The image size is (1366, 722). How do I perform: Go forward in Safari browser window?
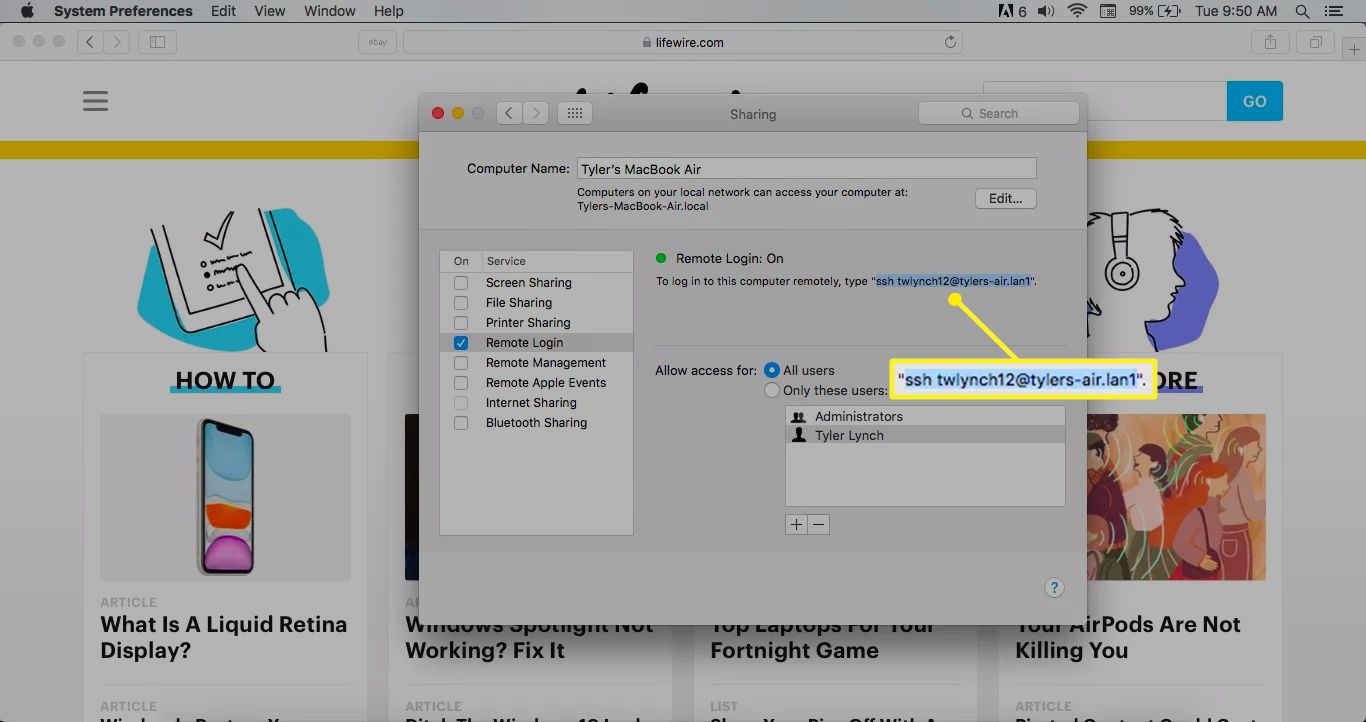[117, 42]
